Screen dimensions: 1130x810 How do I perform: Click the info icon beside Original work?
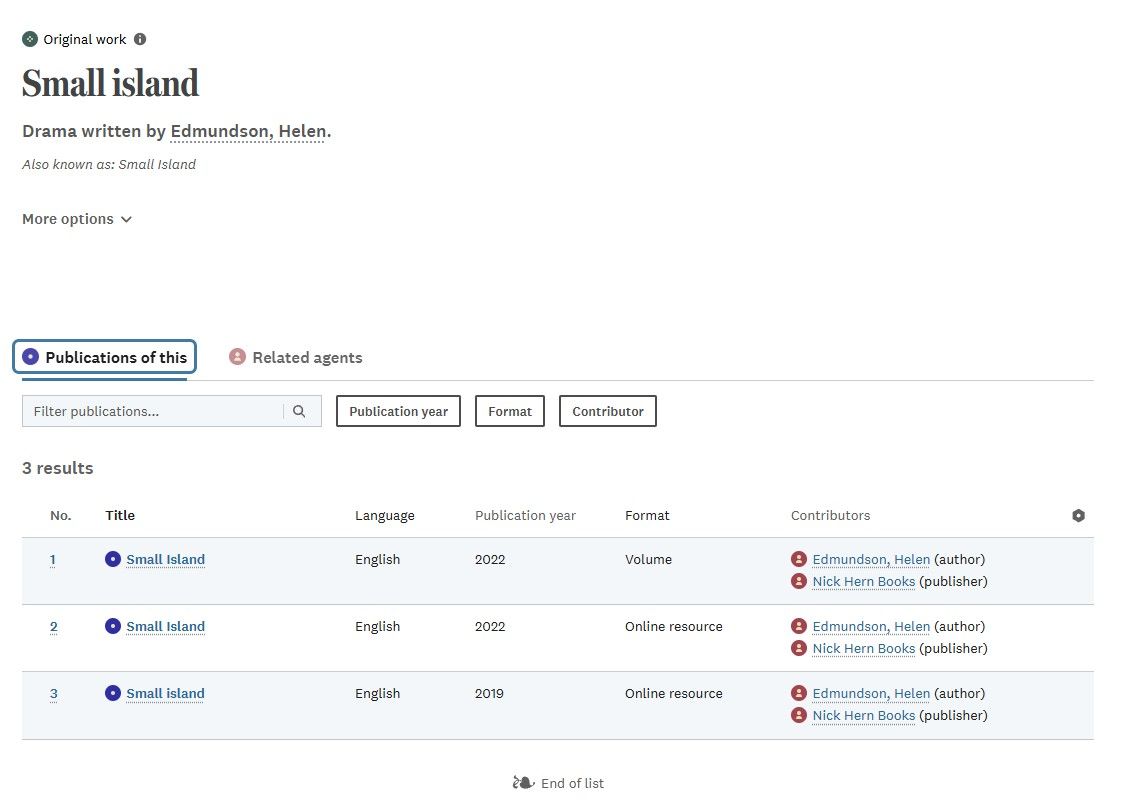pyautogui.click(x=140, y=39)
